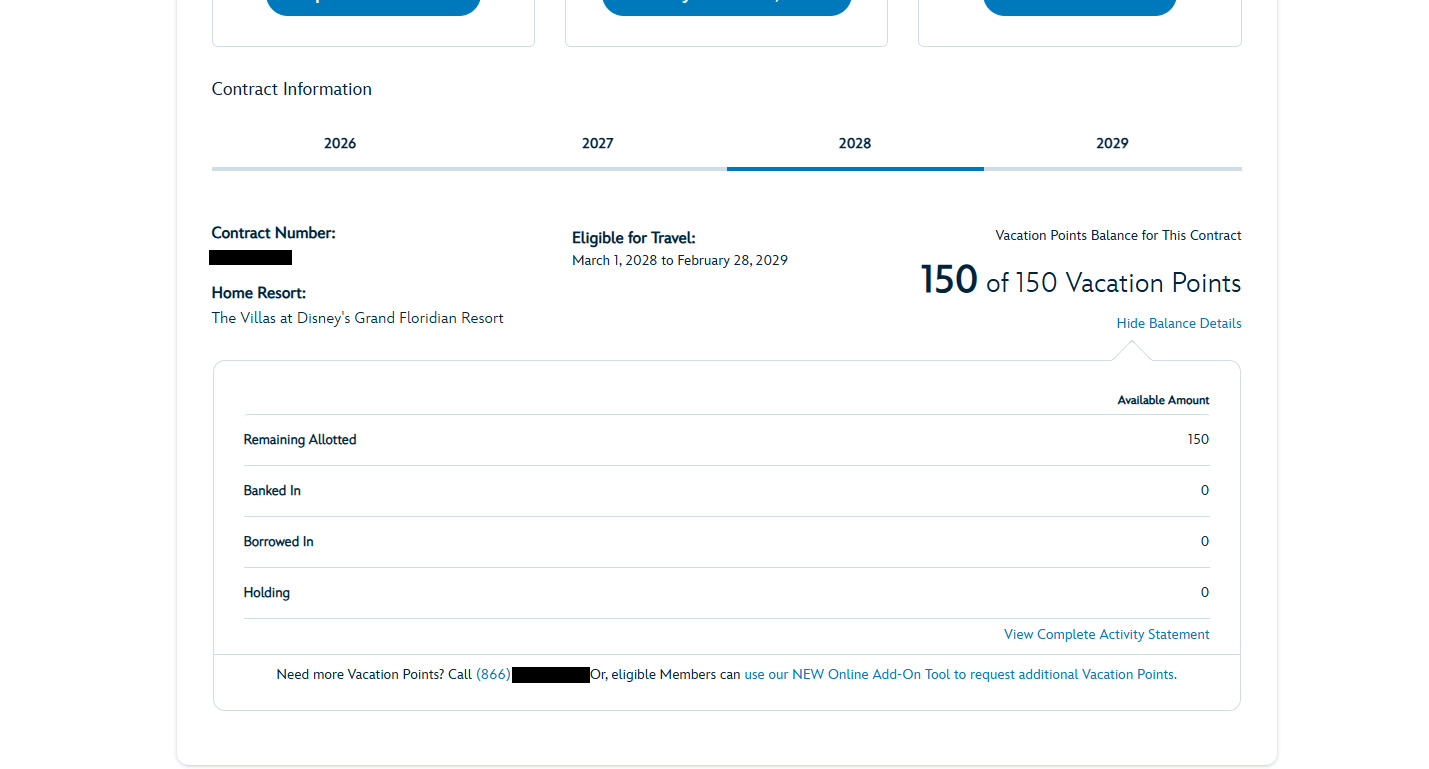Viewport: 1429px width, 769px height.
Task: Click Vacation Points Balance for This Contract
Action: pyautogui.click(x=1118, y=236)
